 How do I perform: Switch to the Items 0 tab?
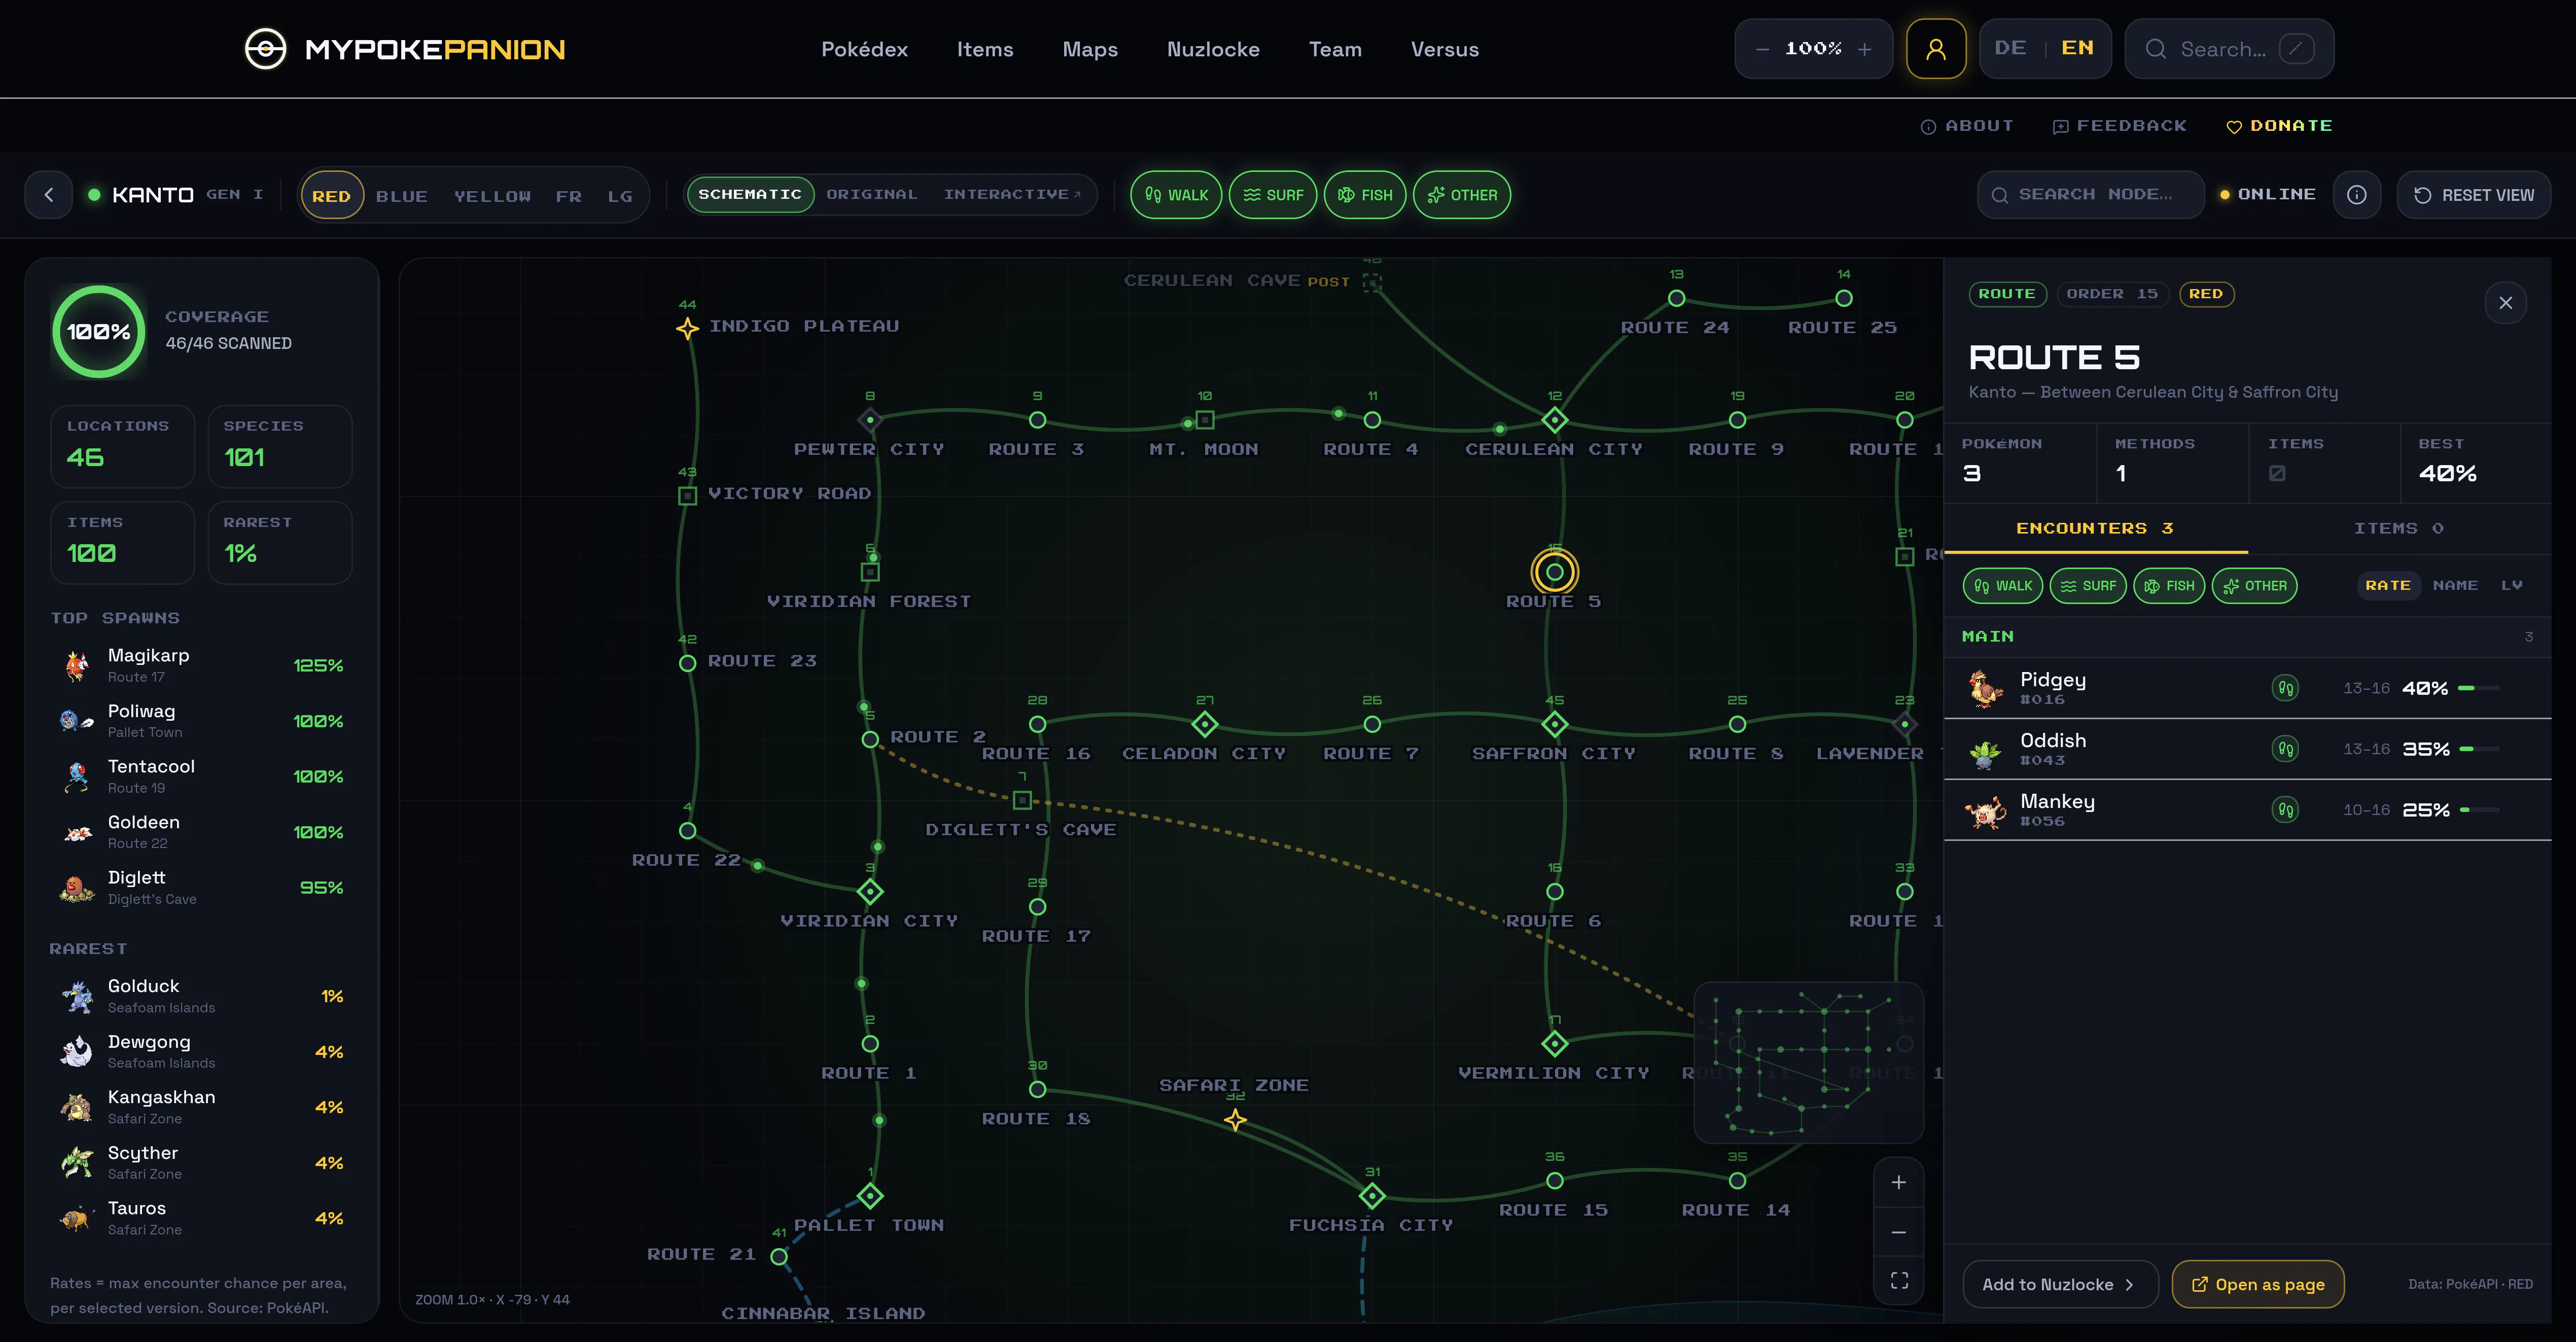[x=2398, y=528]
